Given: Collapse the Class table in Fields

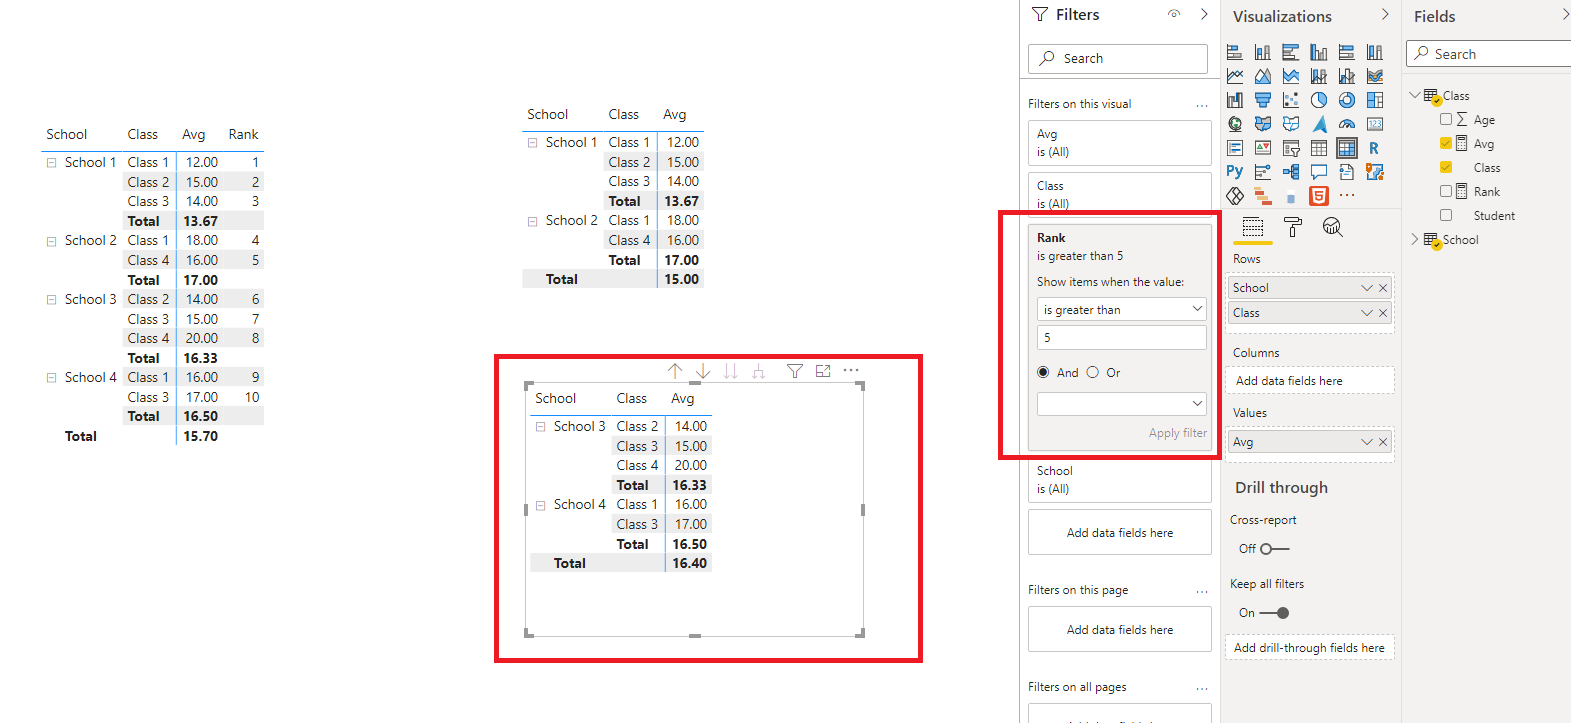Looking at the screenshot, I should click(1415, 95).
